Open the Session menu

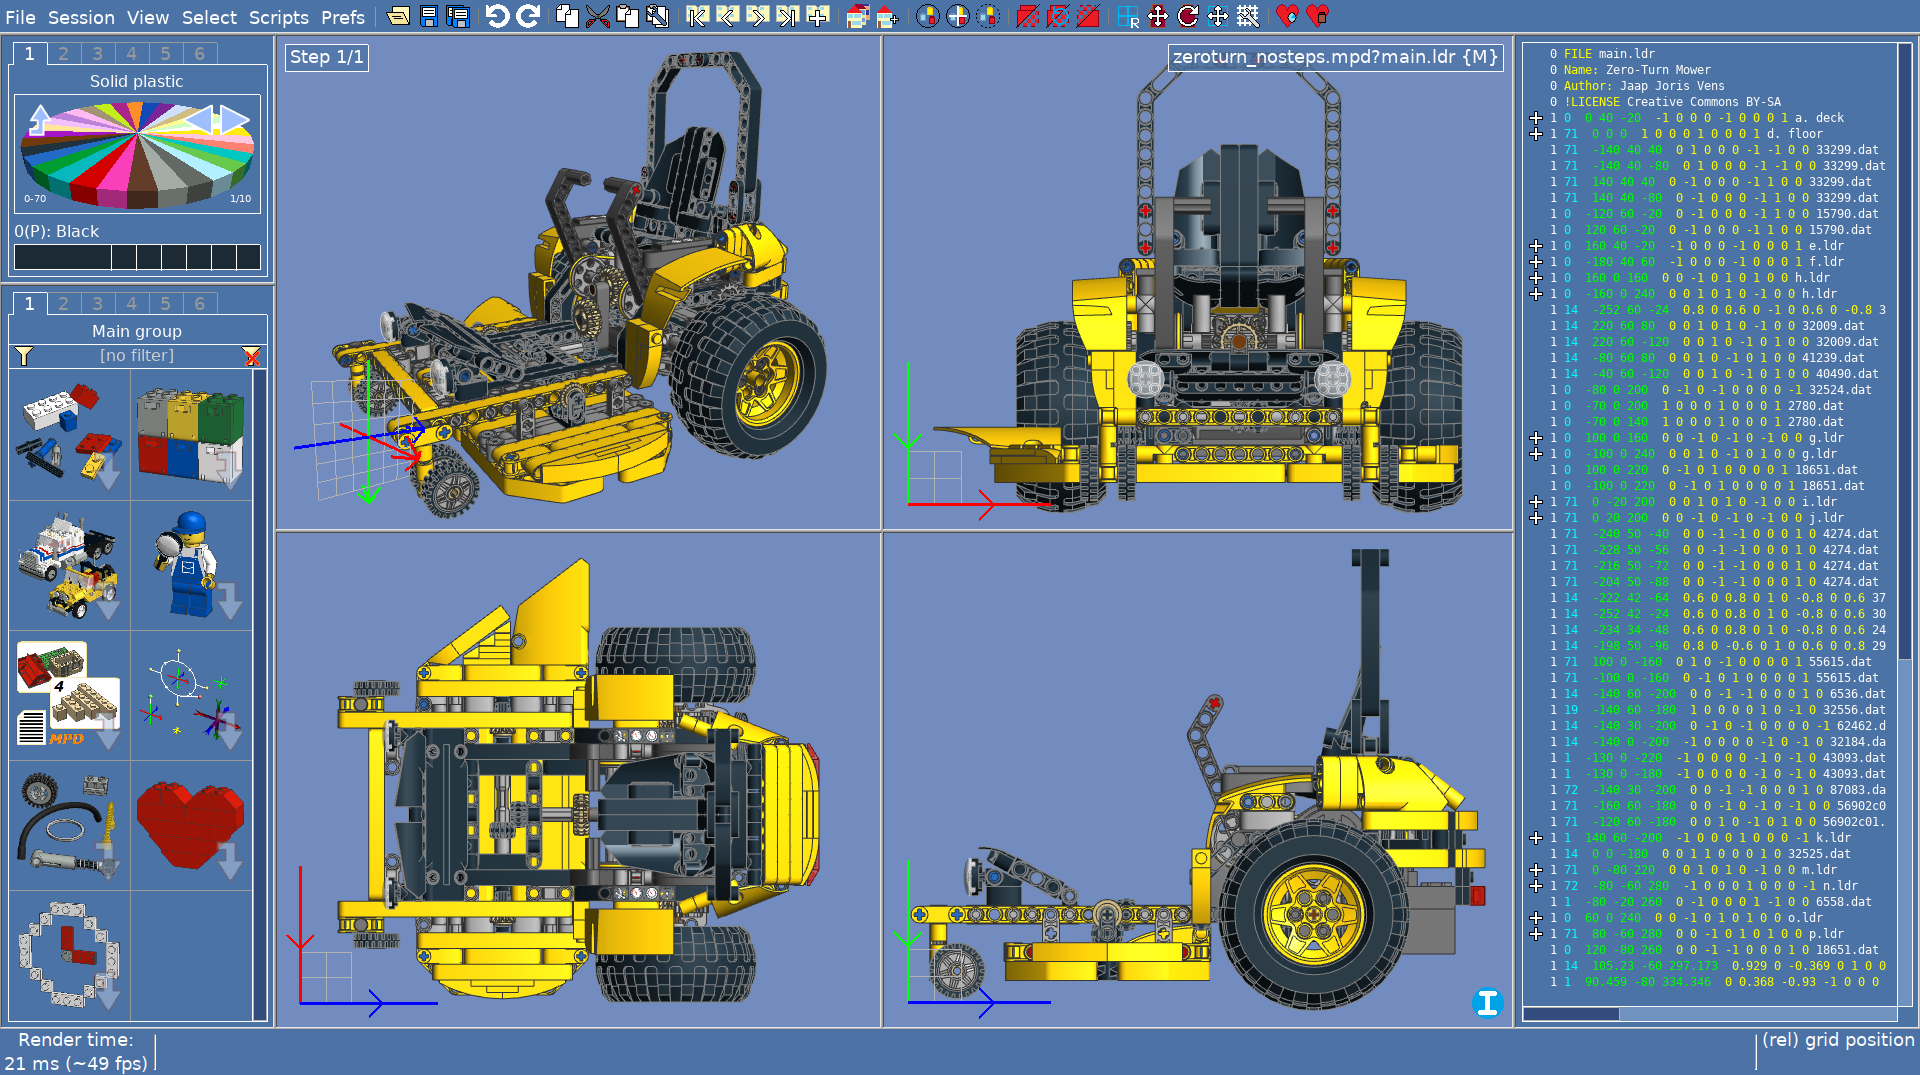tap(81, 17)
